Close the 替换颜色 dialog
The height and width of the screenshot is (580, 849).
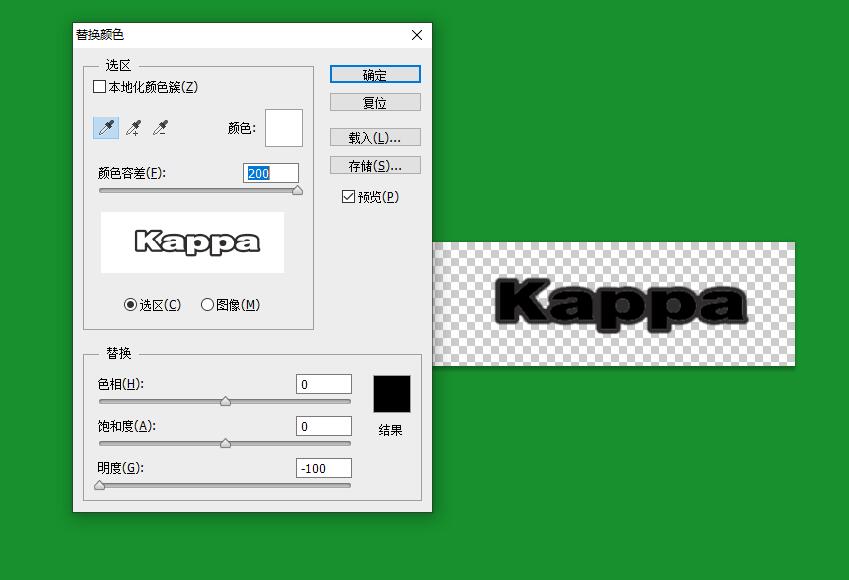pyautogui.click(x=417, y=35)
